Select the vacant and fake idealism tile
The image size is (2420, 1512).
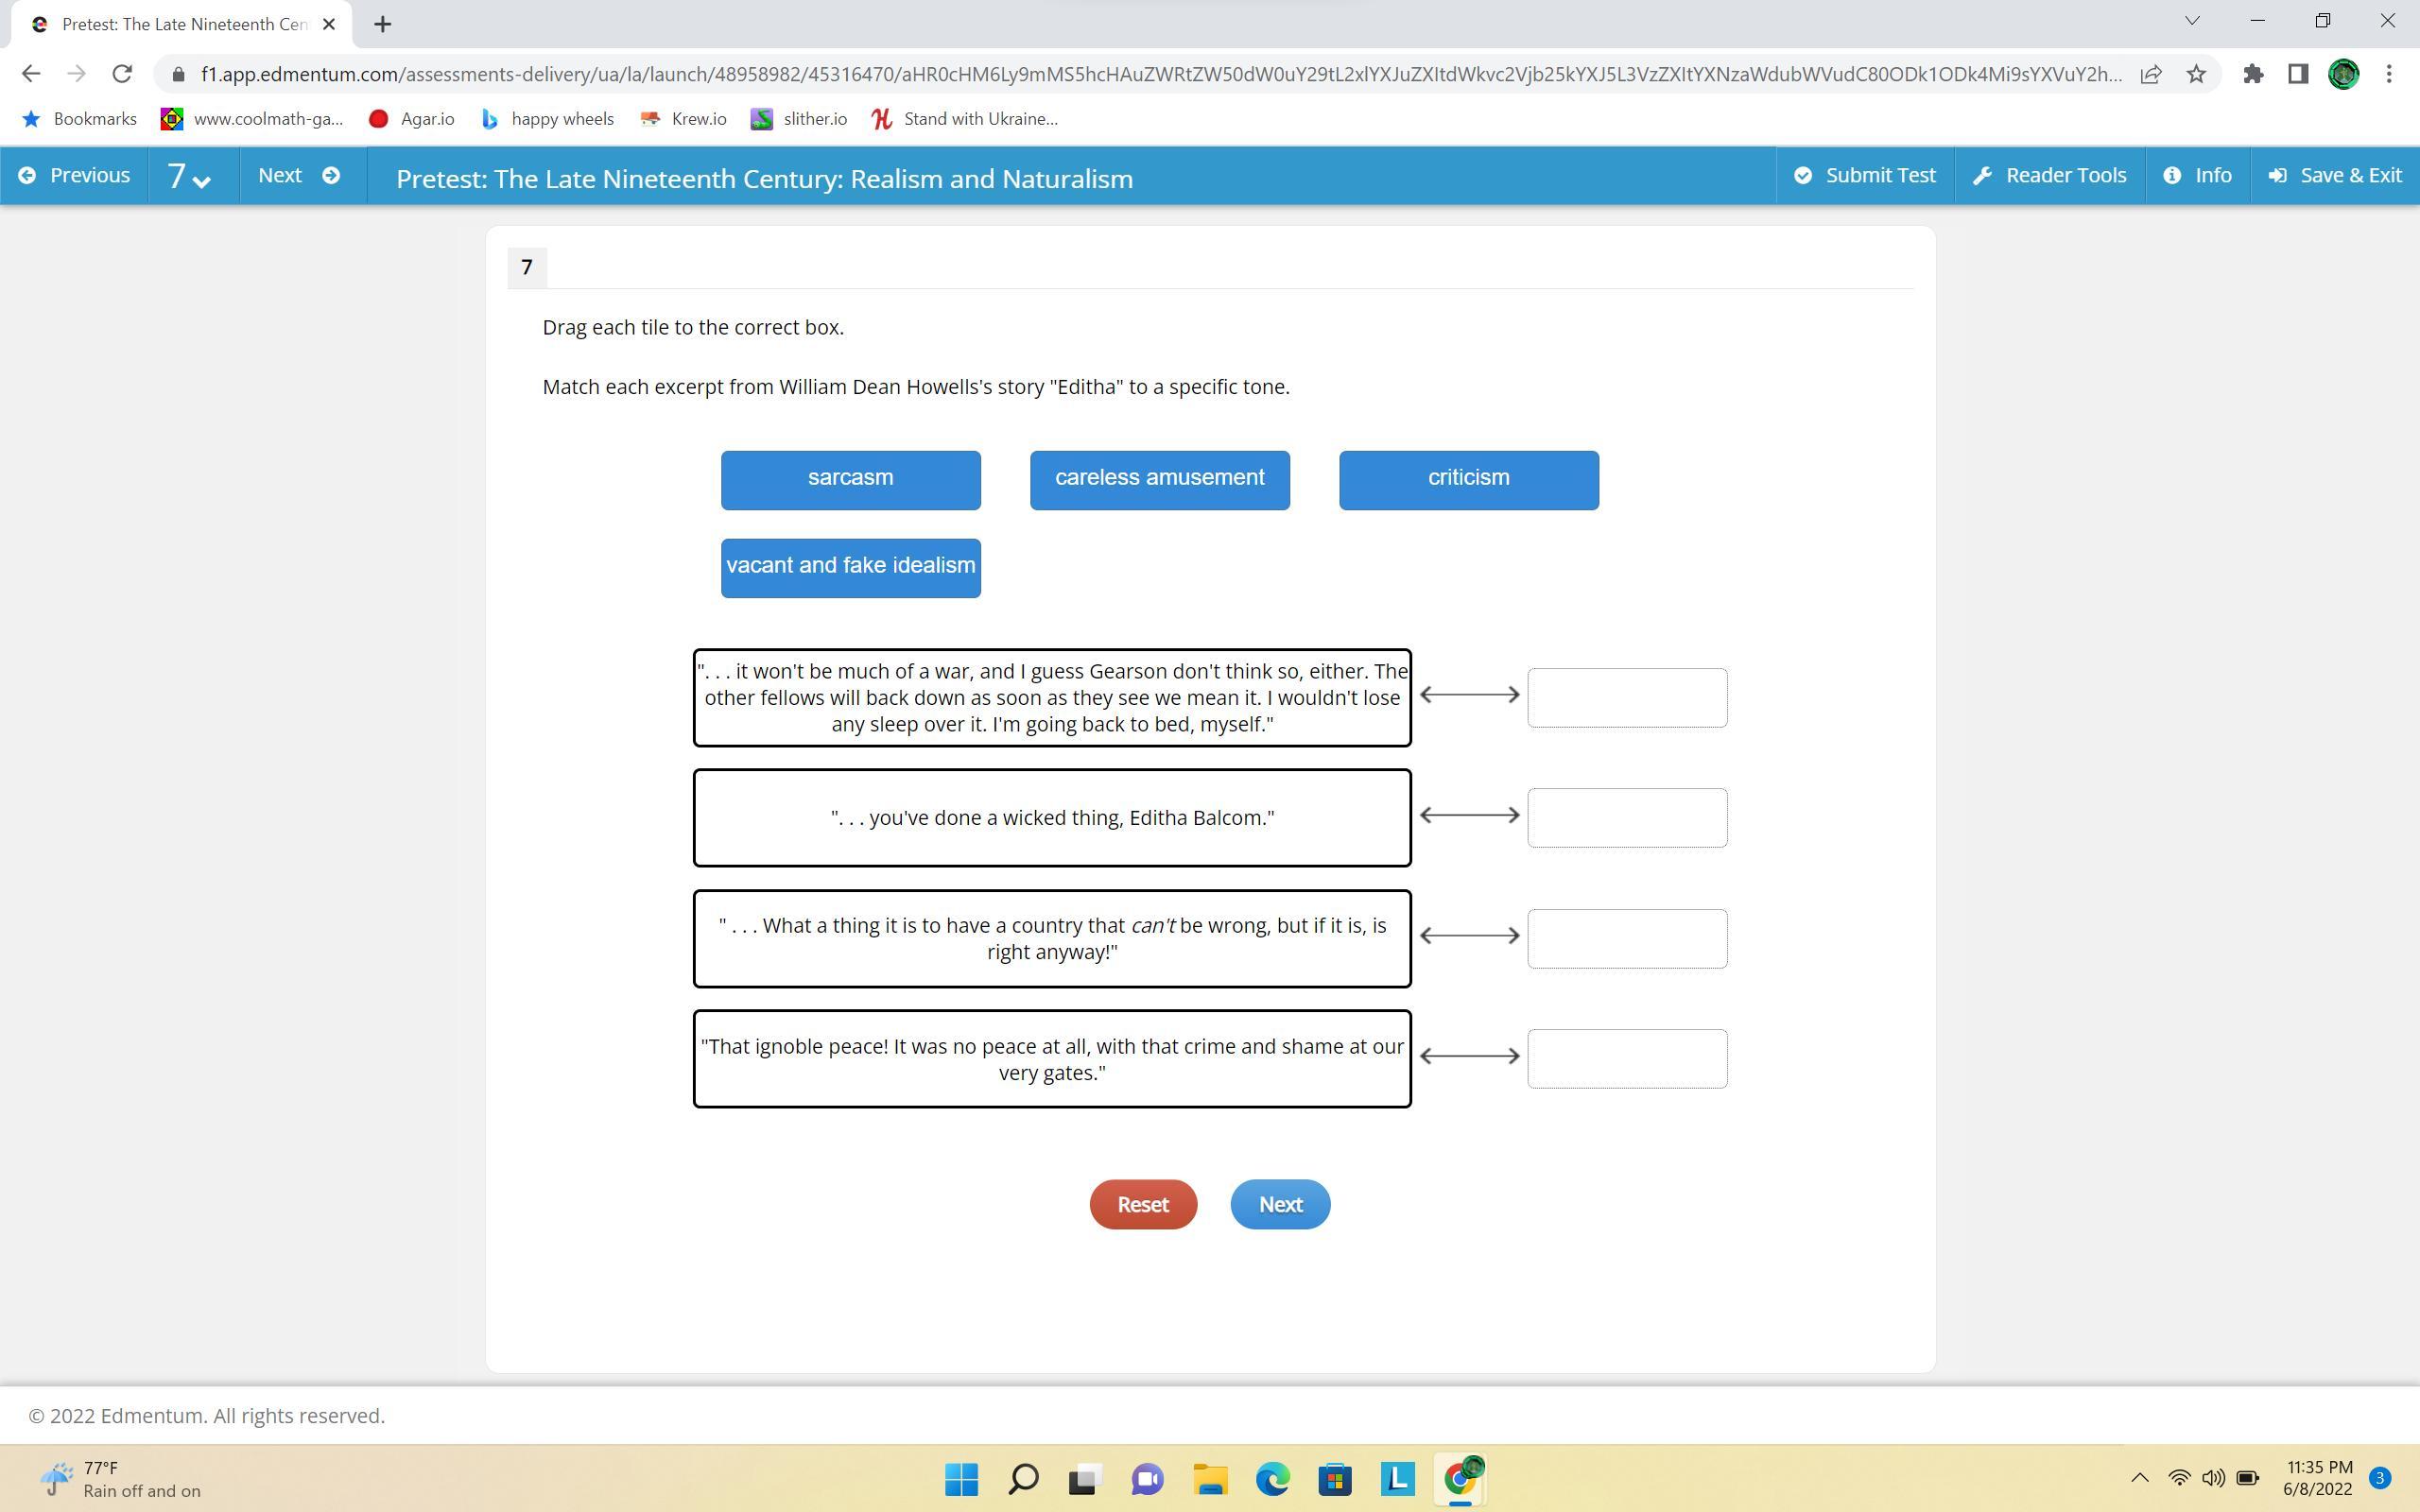pyautogui.click(x=850, y=567)
